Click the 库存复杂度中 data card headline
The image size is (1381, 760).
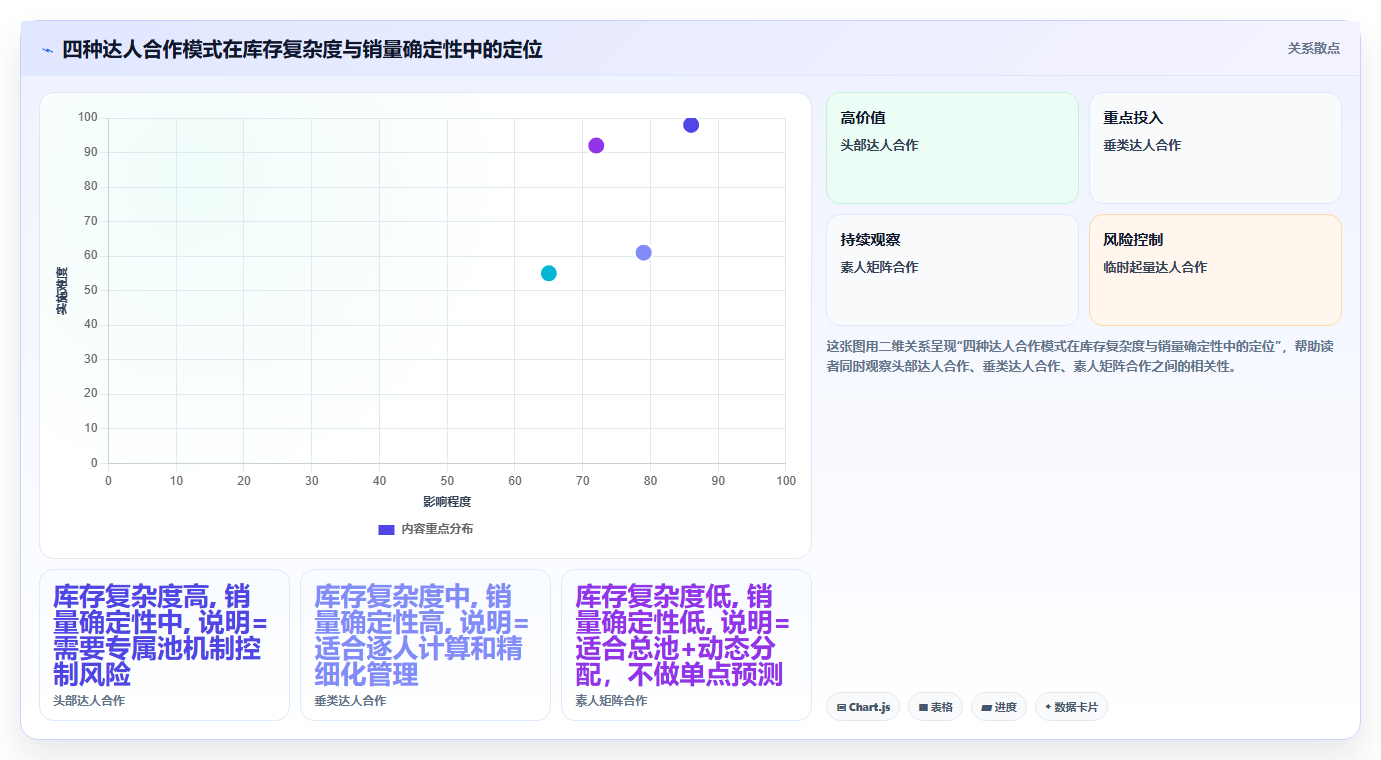point(421,635)
